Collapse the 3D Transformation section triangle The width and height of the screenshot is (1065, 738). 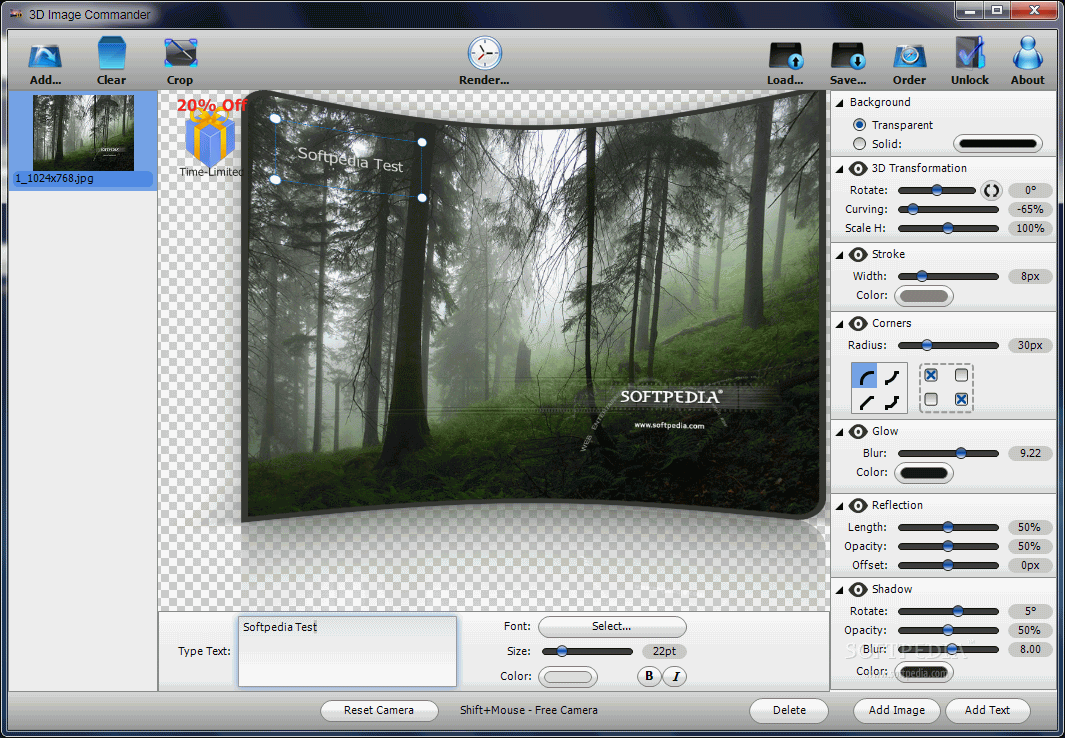coord(840,169)
